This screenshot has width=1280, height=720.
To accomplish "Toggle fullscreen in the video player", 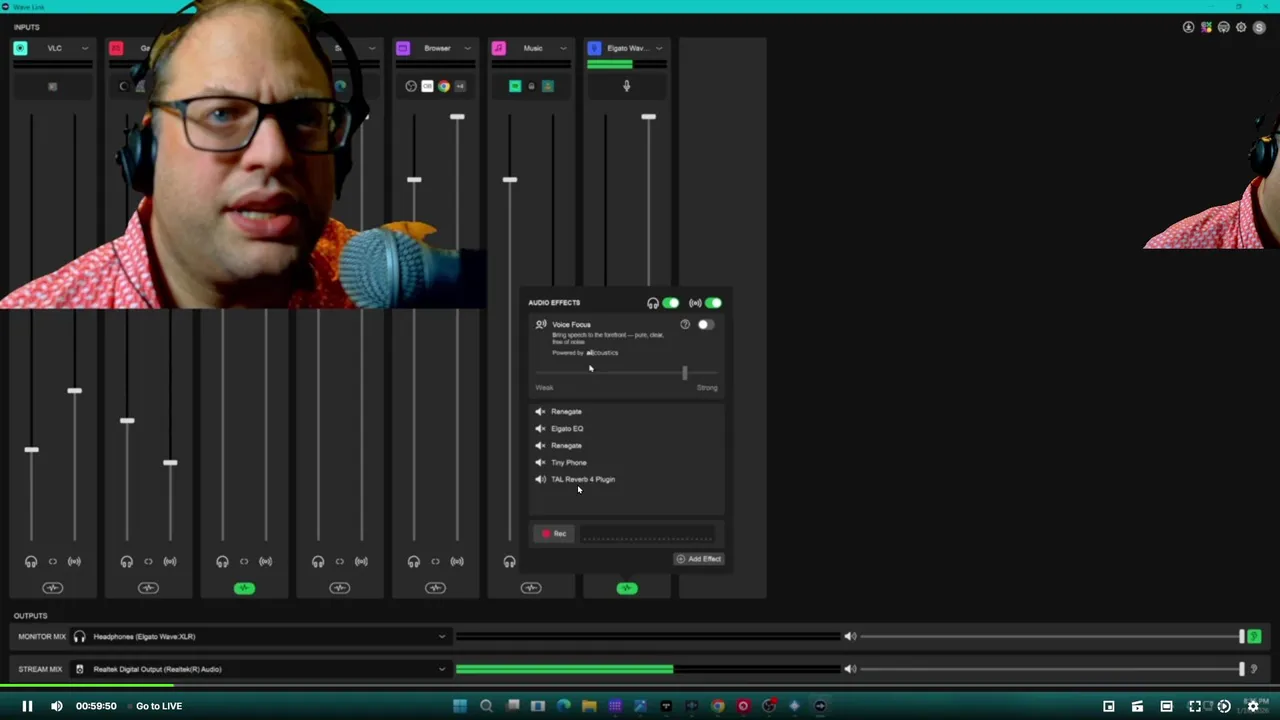I will [1194, 706].
